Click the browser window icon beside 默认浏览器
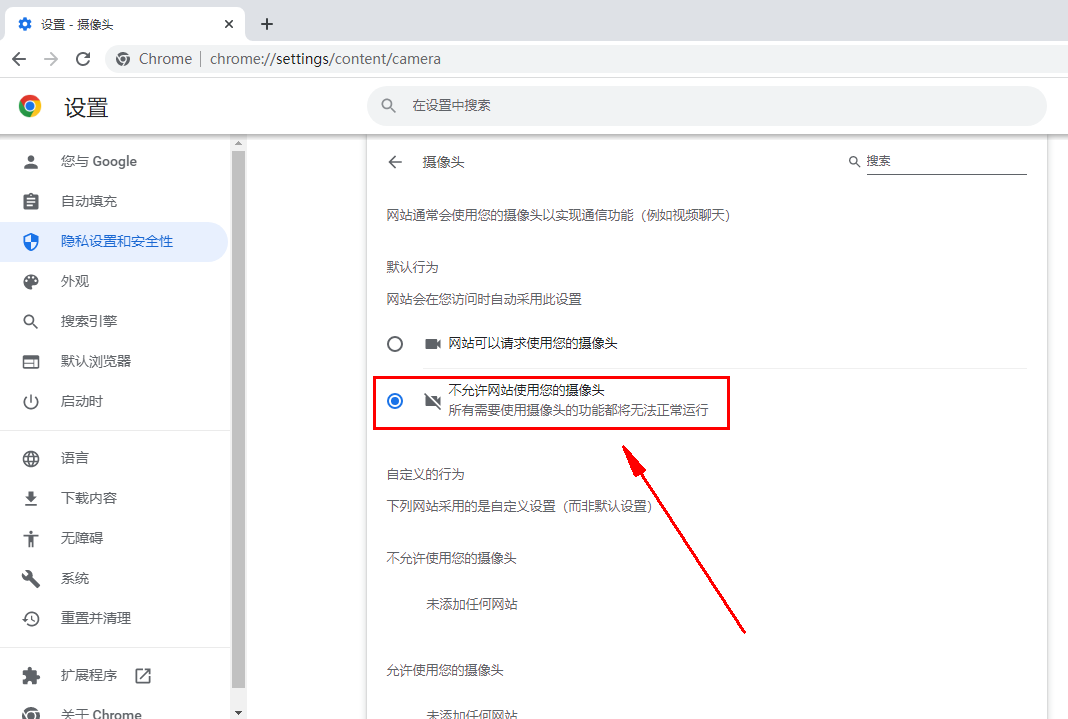This screenshot has width=1068, height=719. 31,362
